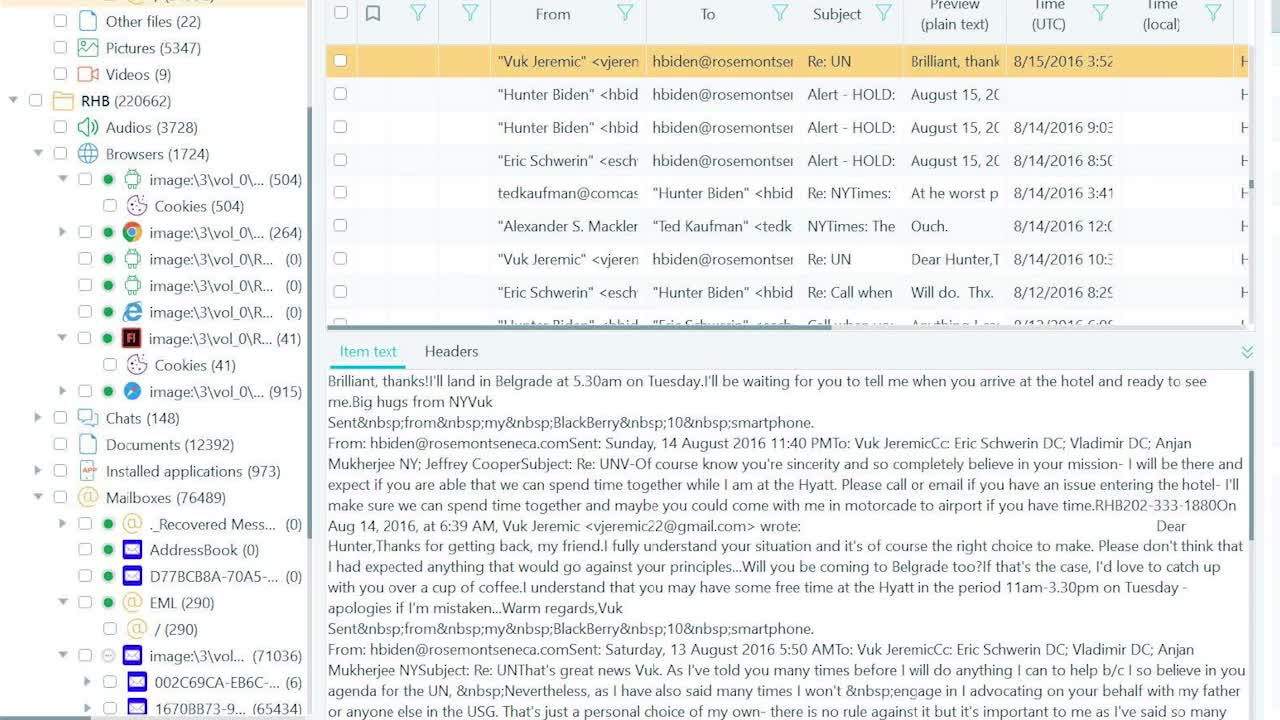1280x720 pixels.
Task: Check the Re: NYTimes email row checkbox
Action: coord(340,193)
